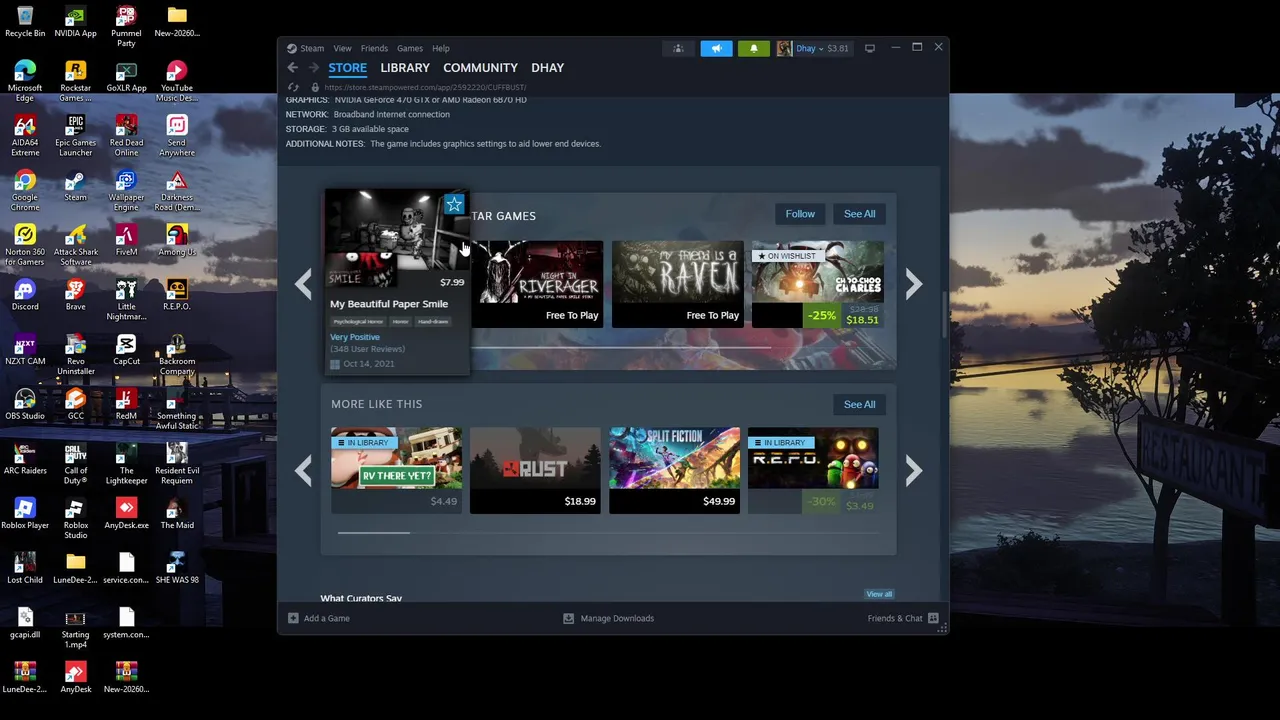Go back with the Steam back arrow
This screenshot has height=720, width=1280.
(292, 68)
